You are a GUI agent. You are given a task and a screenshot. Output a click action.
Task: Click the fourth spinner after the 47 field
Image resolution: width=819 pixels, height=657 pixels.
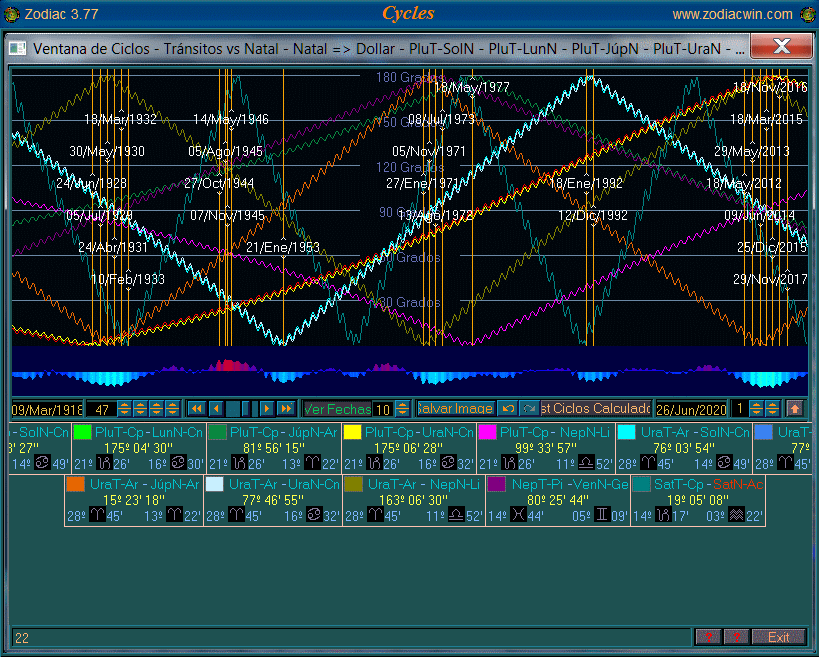tap(172, 409)
